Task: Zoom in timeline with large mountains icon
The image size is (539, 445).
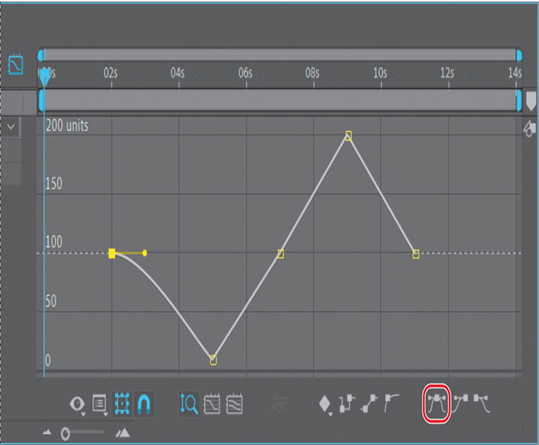Action: (123, 433)
